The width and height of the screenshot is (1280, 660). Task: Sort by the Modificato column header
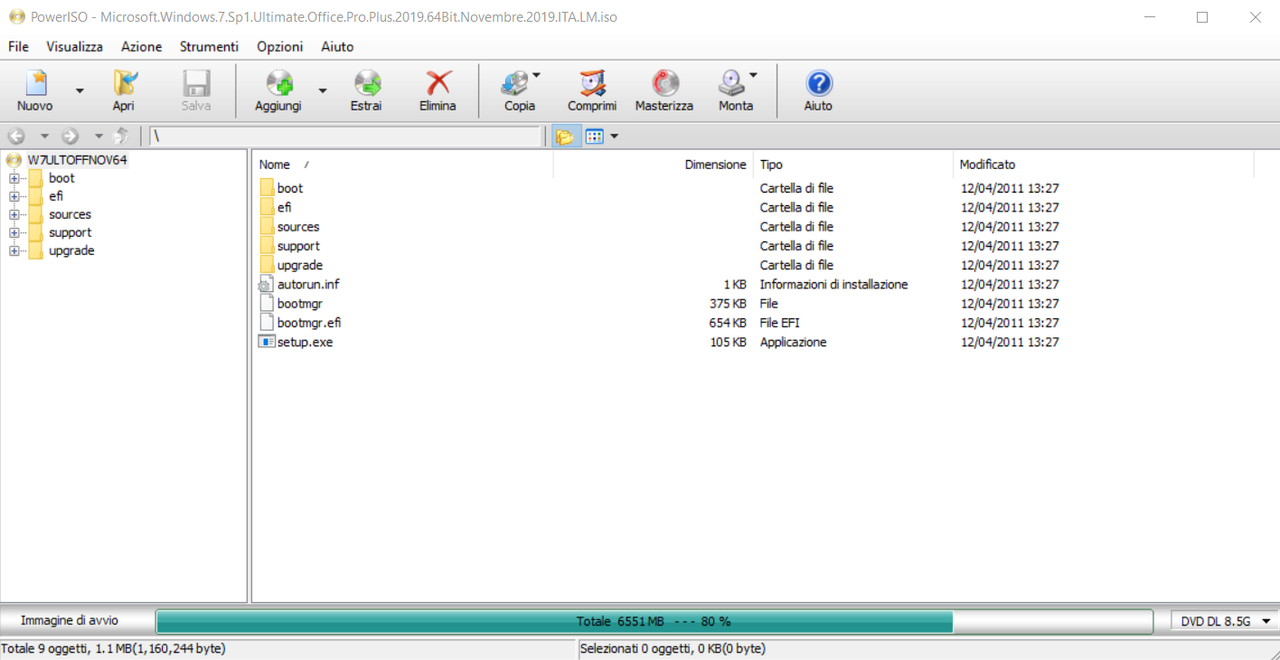click(x=1103, y=164)
